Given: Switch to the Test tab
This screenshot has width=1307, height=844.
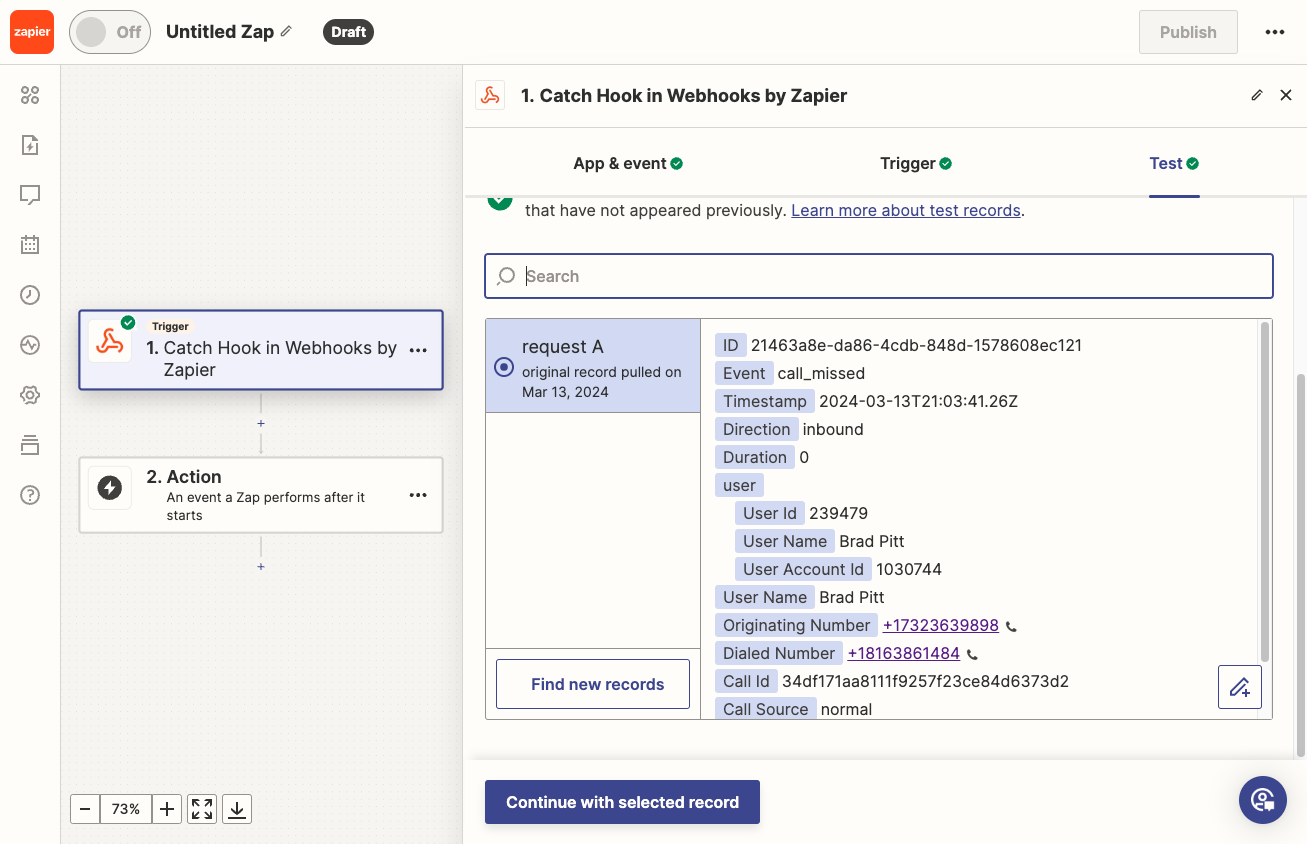Looking at the screenshot, I should 1174,163.
